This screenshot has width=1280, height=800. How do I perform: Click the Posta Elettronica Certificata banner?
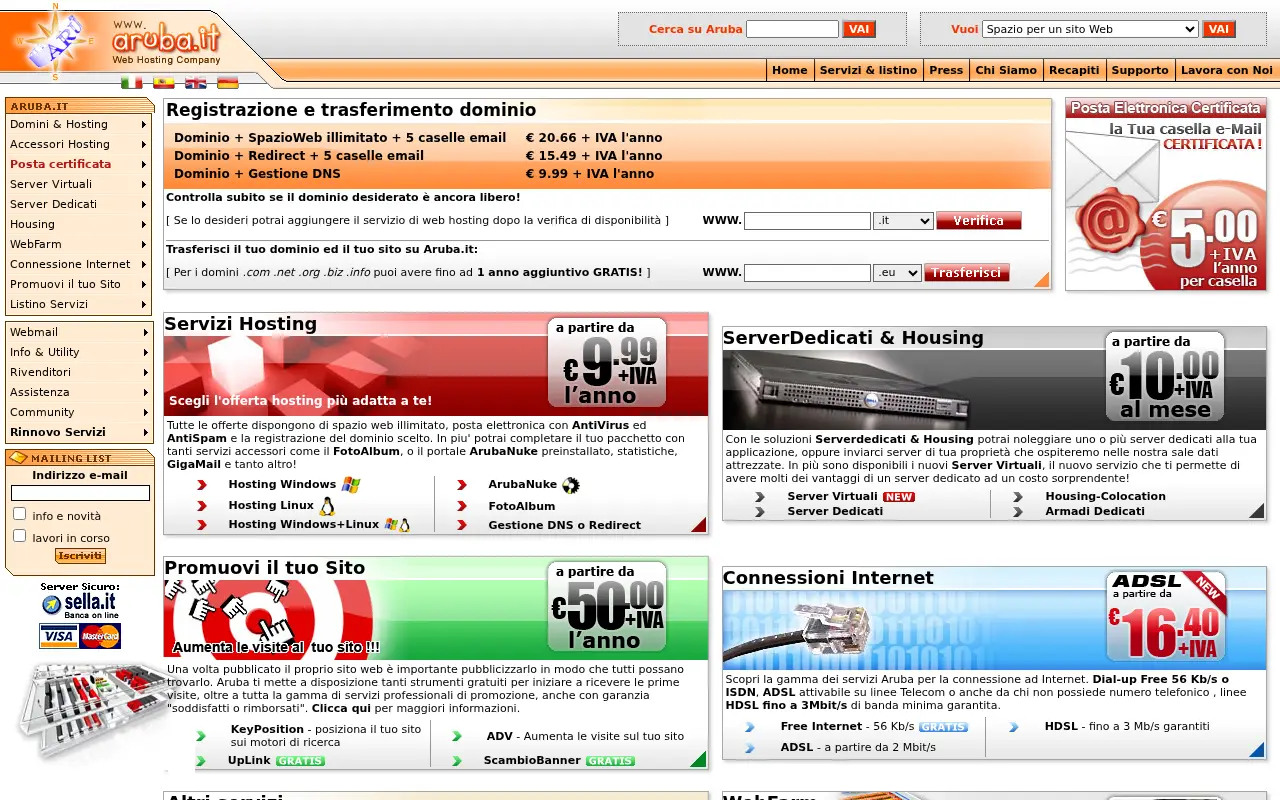1166,194
